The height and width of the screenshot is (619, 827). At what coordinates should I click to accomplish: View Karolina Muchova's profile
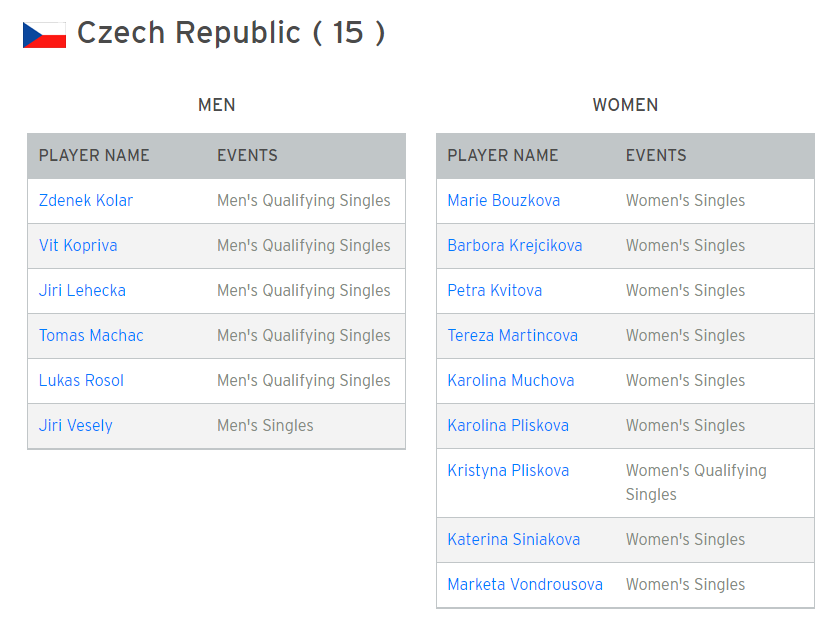click(x=511, y=381)
